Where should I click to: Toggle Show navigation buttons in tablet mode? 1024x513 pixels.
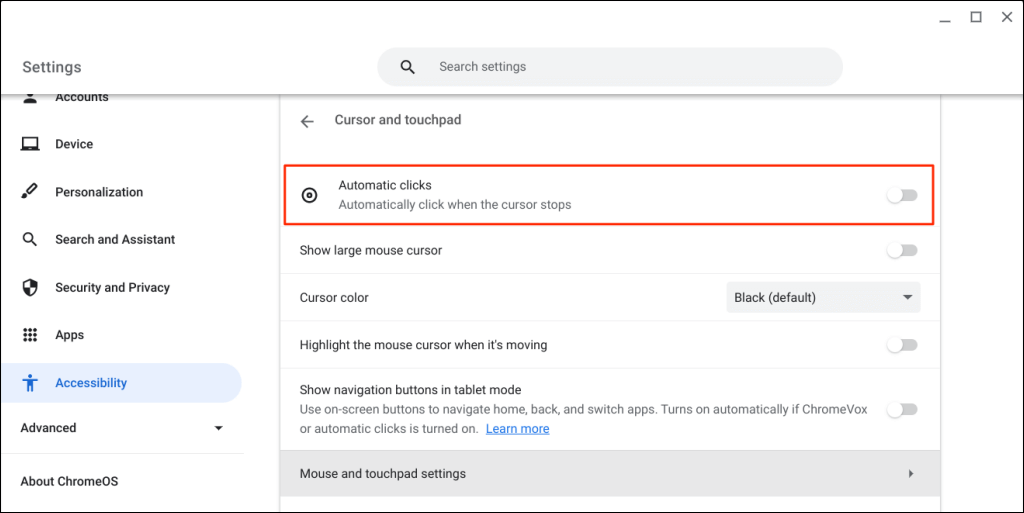[902, 409]
